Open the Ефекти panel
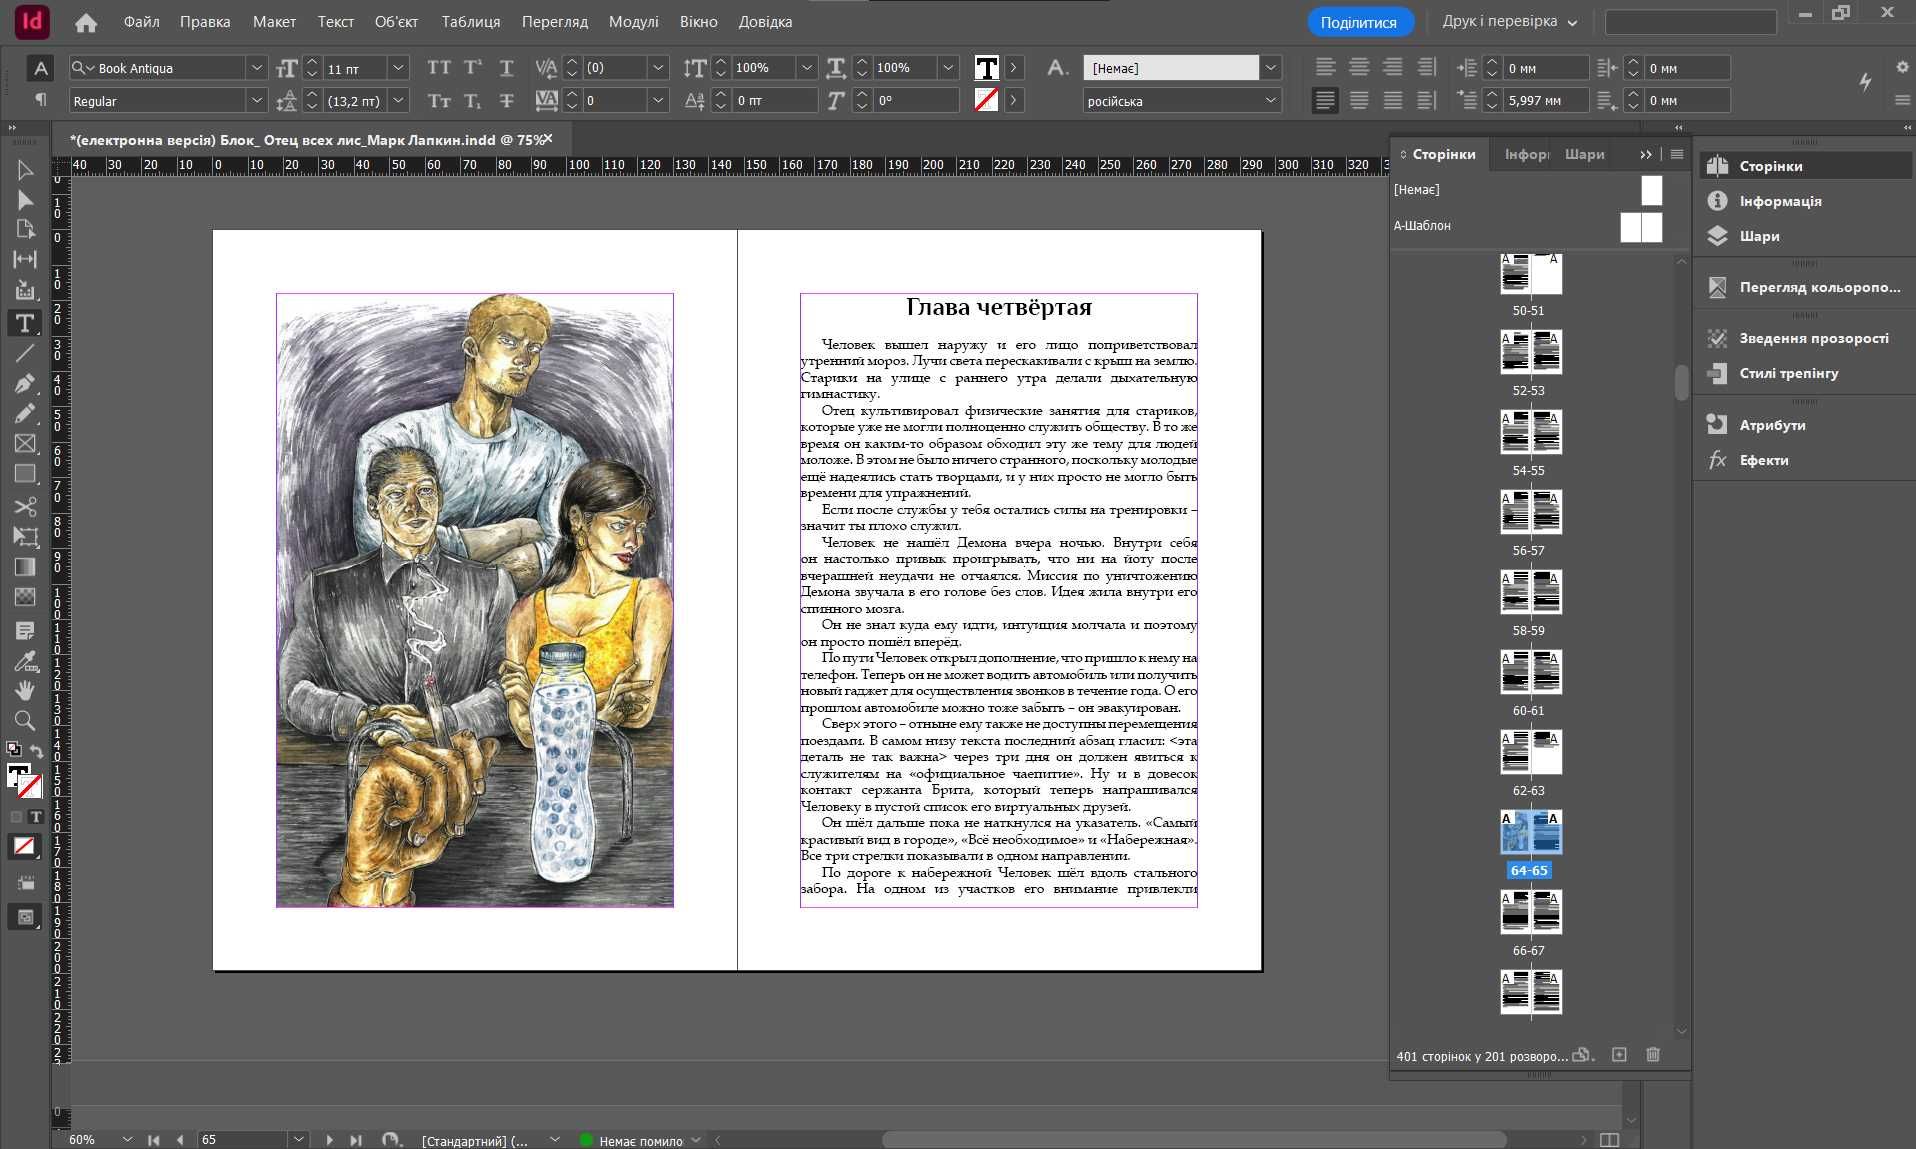The height and width of the screenshot is (1149, 1916). coord(1763,460)
